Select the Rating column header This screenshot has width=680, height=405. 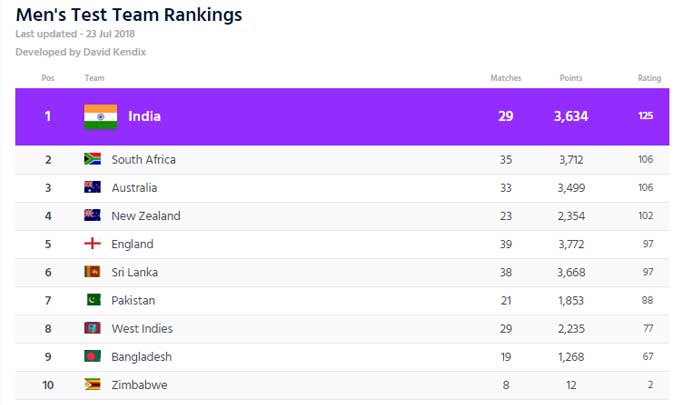pyautogui.click(x=649, y=78)
